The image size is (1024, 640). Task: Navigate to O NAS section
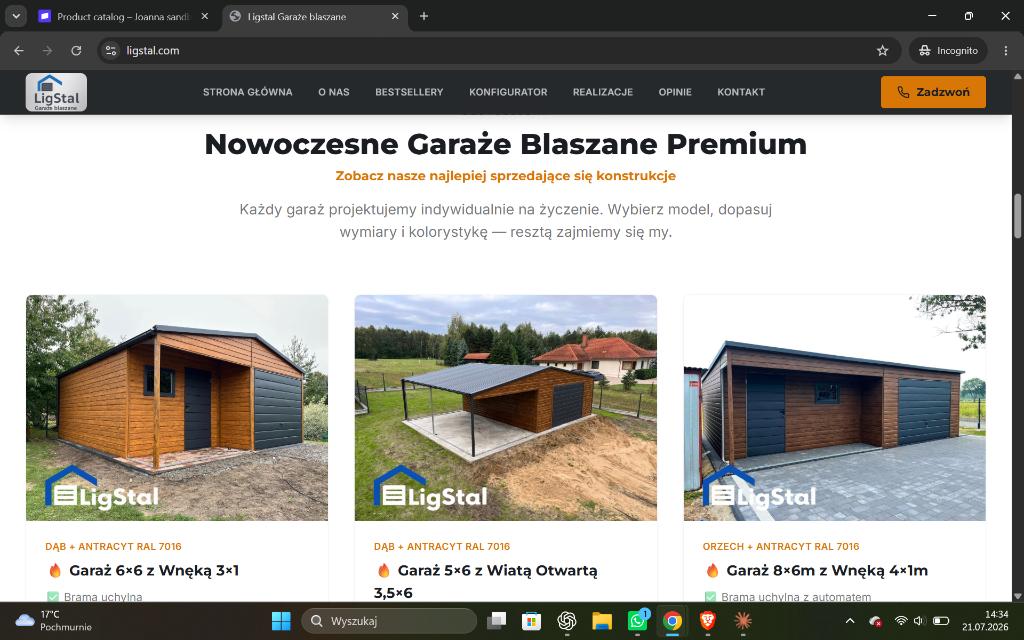[x=334, y=92]
